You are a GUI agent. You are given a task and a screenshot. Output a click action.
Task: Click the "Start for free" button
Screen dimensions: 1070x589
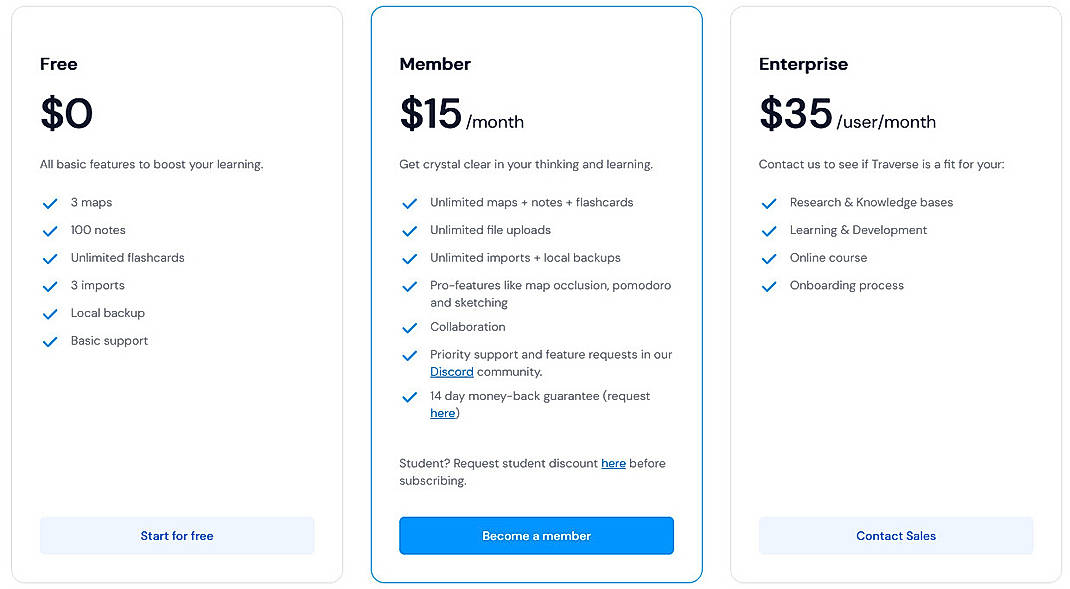(x=177, y=535)
